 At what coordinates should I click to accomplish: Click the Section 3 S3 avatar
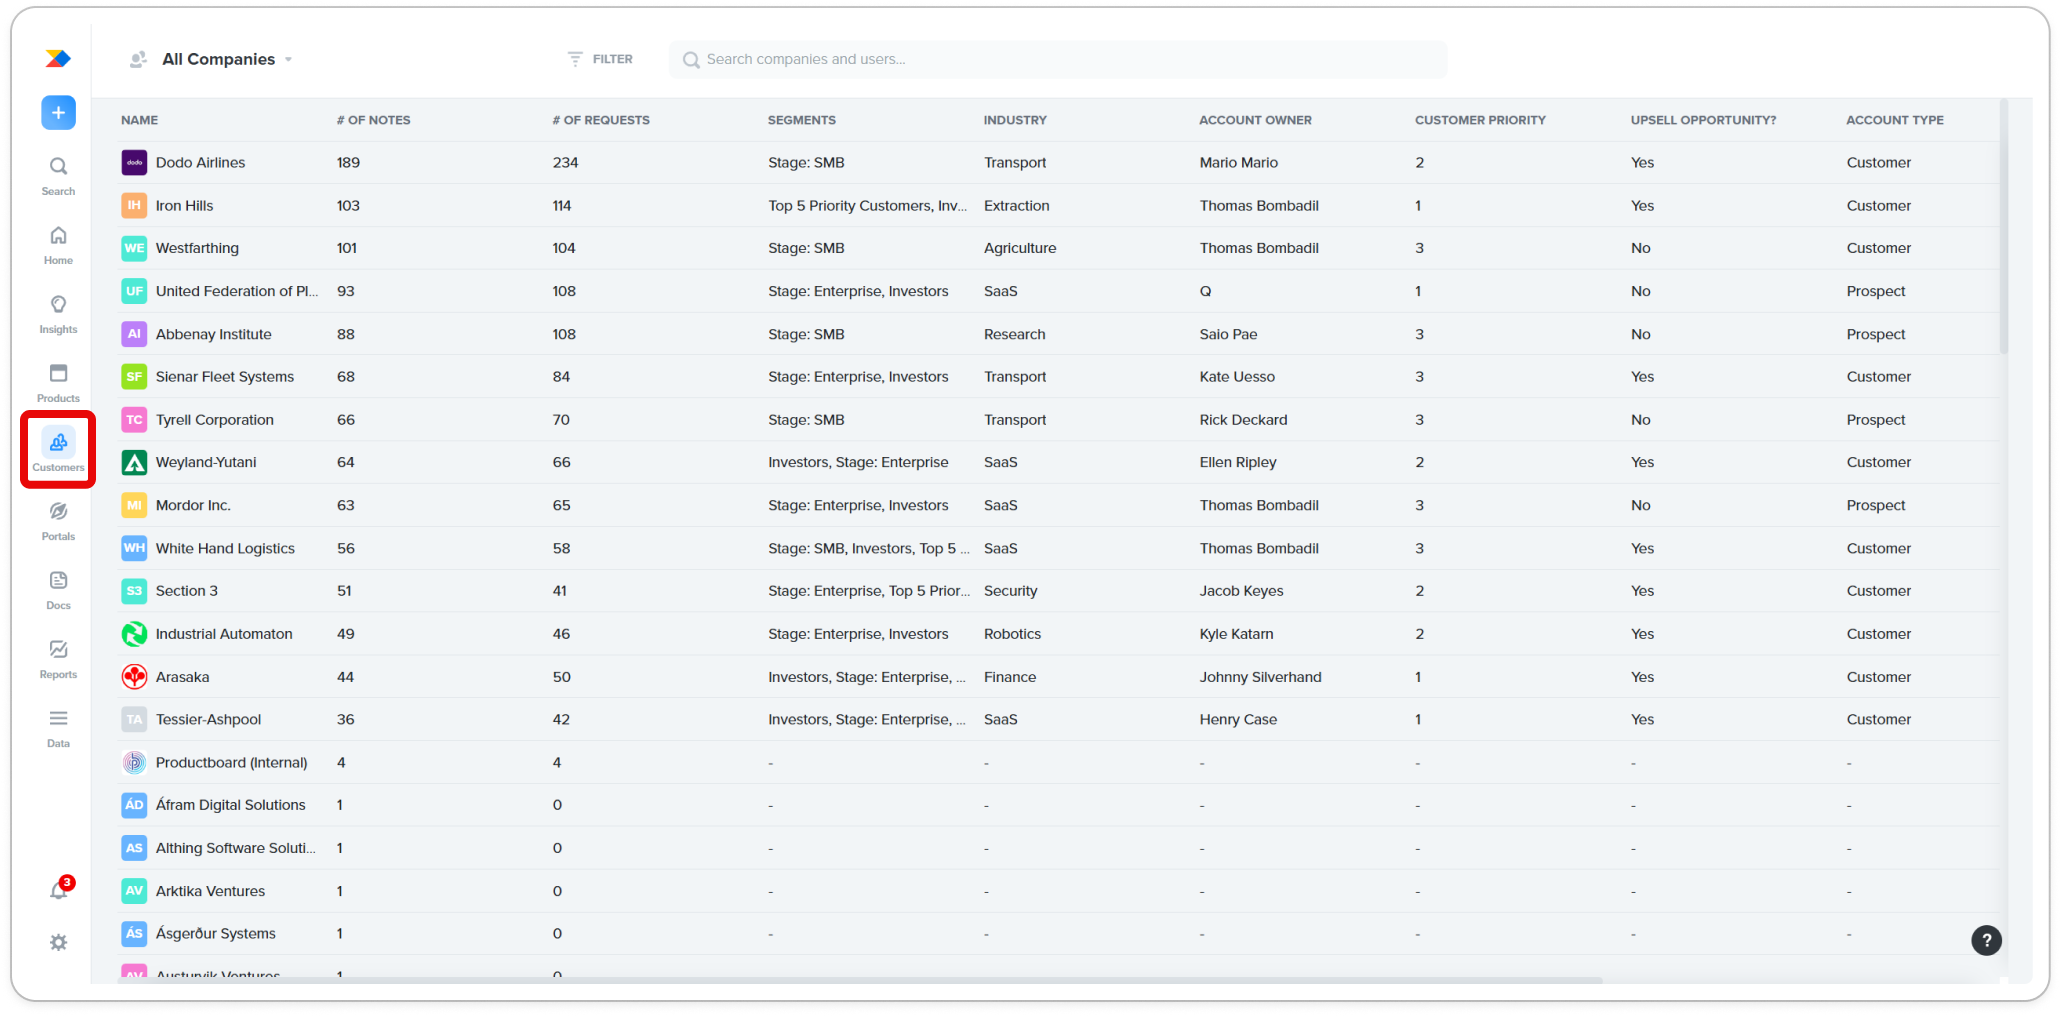point(134,591)
